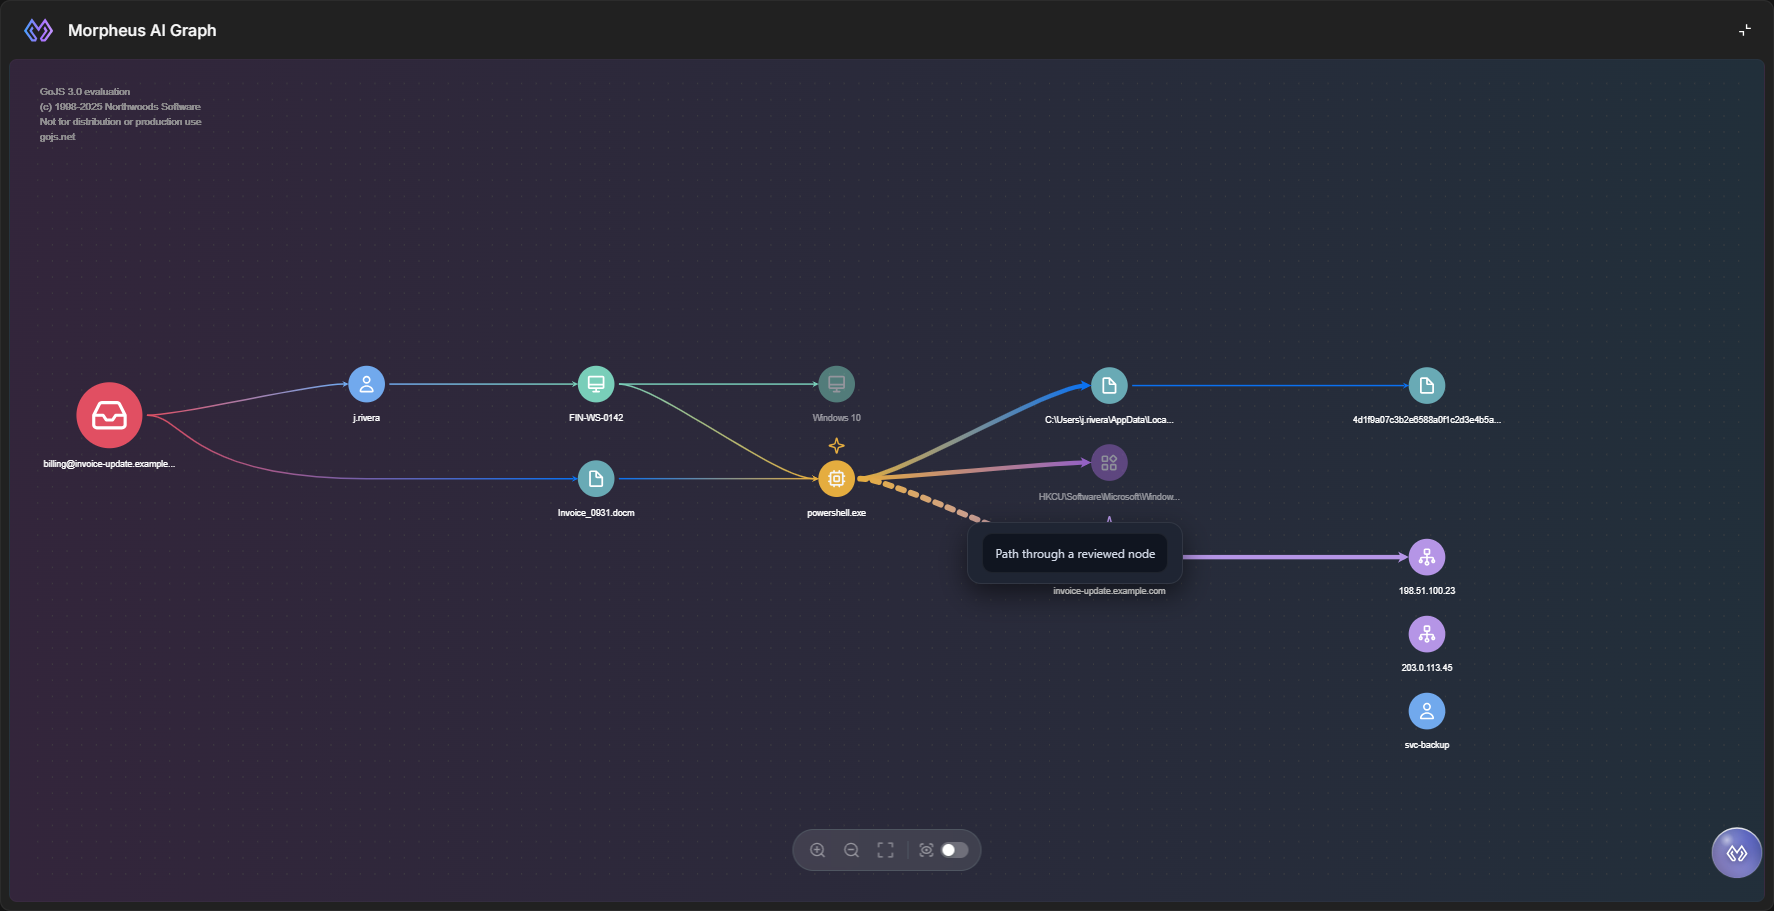Select the j.rivera user node

coord(366,384)
